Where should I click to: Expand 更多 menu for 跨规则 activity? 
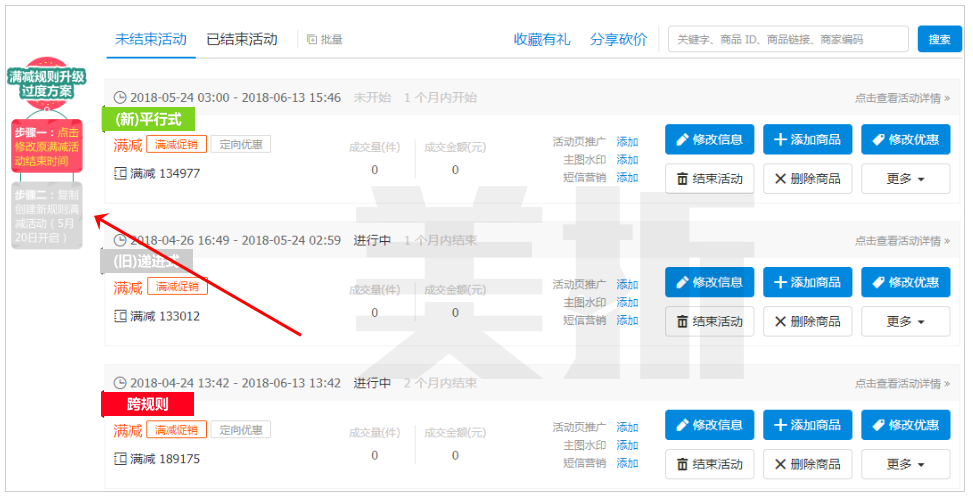point(905,464)
